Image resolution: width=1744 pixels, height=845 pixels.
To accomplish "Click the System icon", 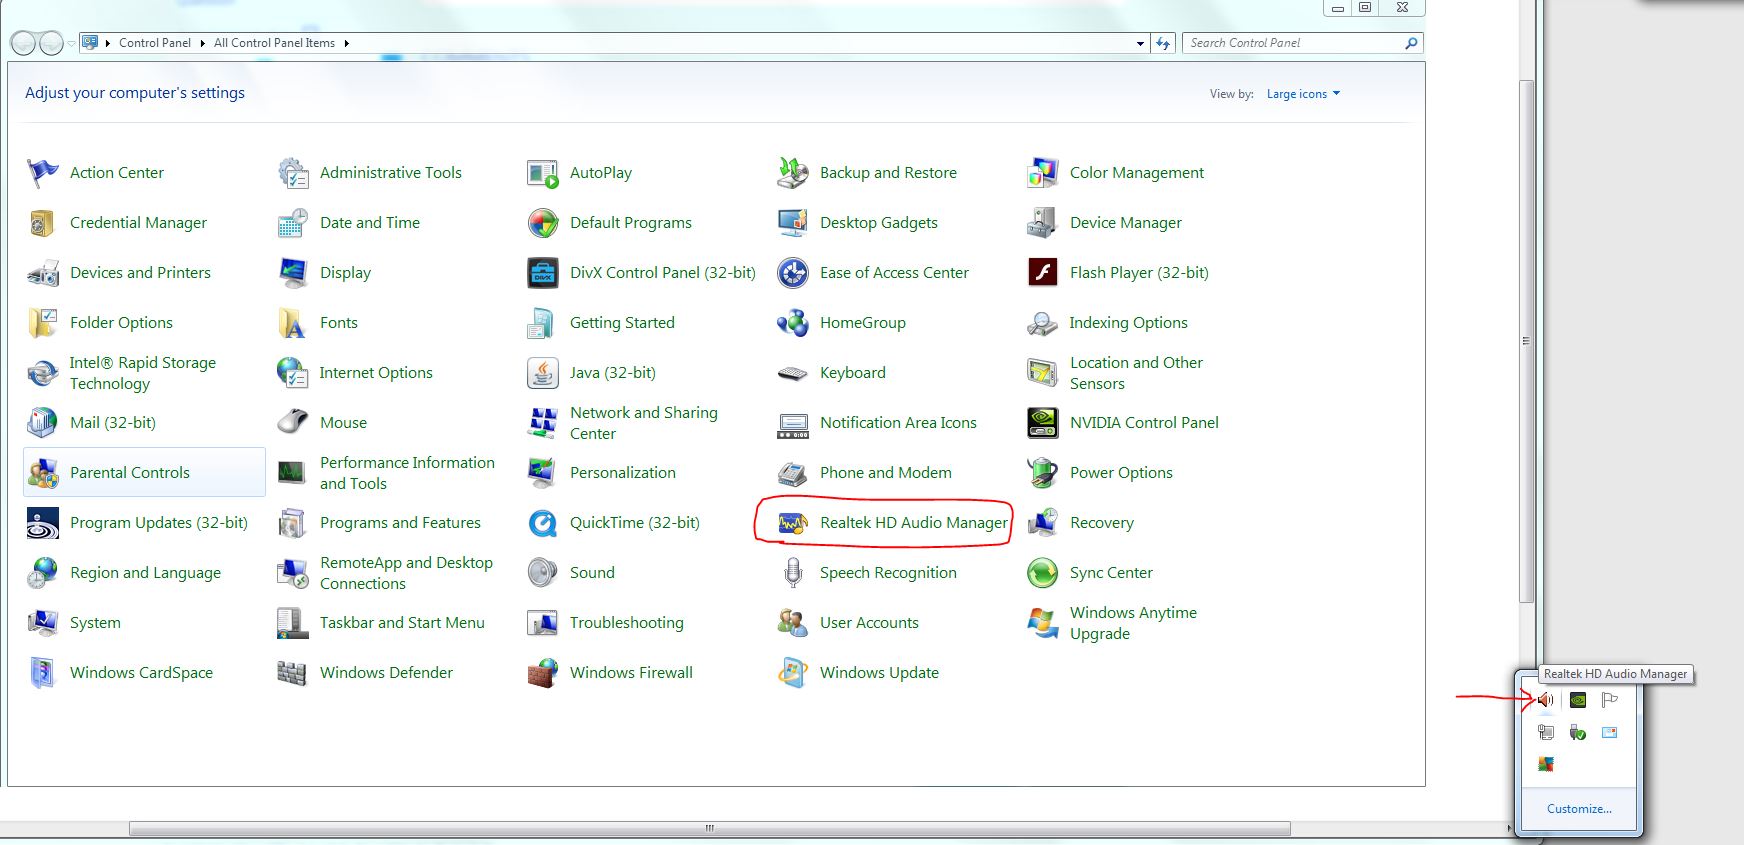I will tap(42, 623).
